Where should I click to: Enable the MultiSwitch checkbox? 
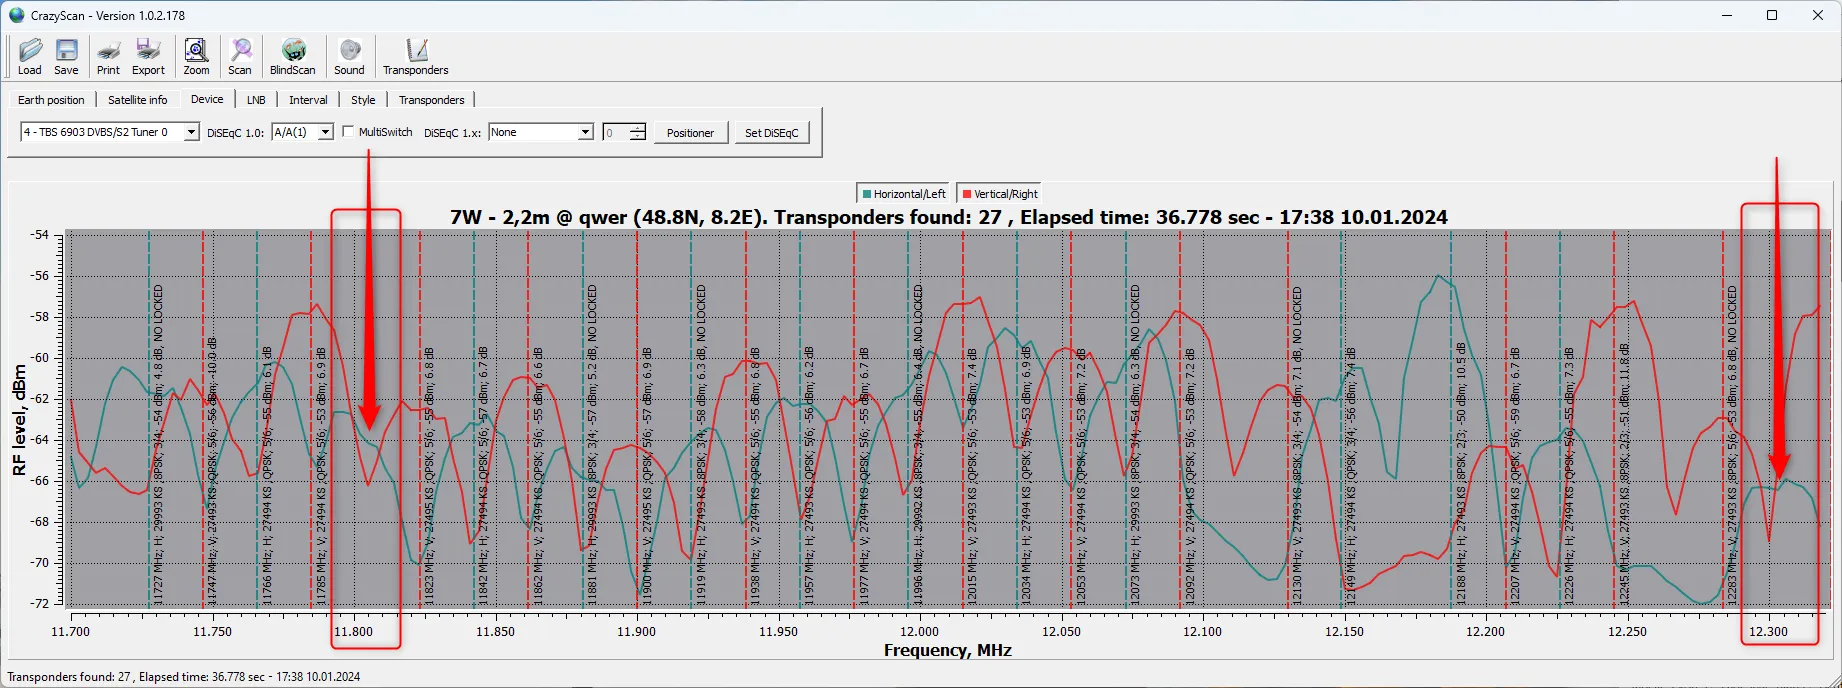tap(348, 132)
